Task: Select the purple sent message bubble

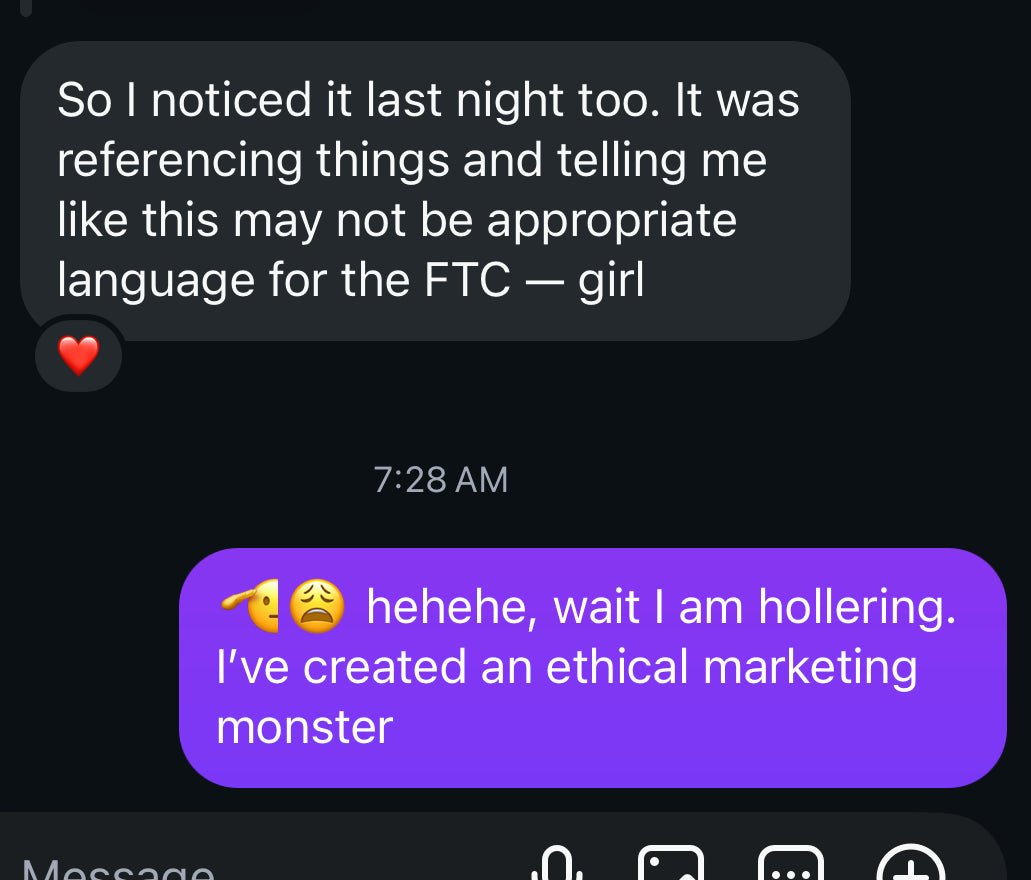Action: click(x=592, y=666)
